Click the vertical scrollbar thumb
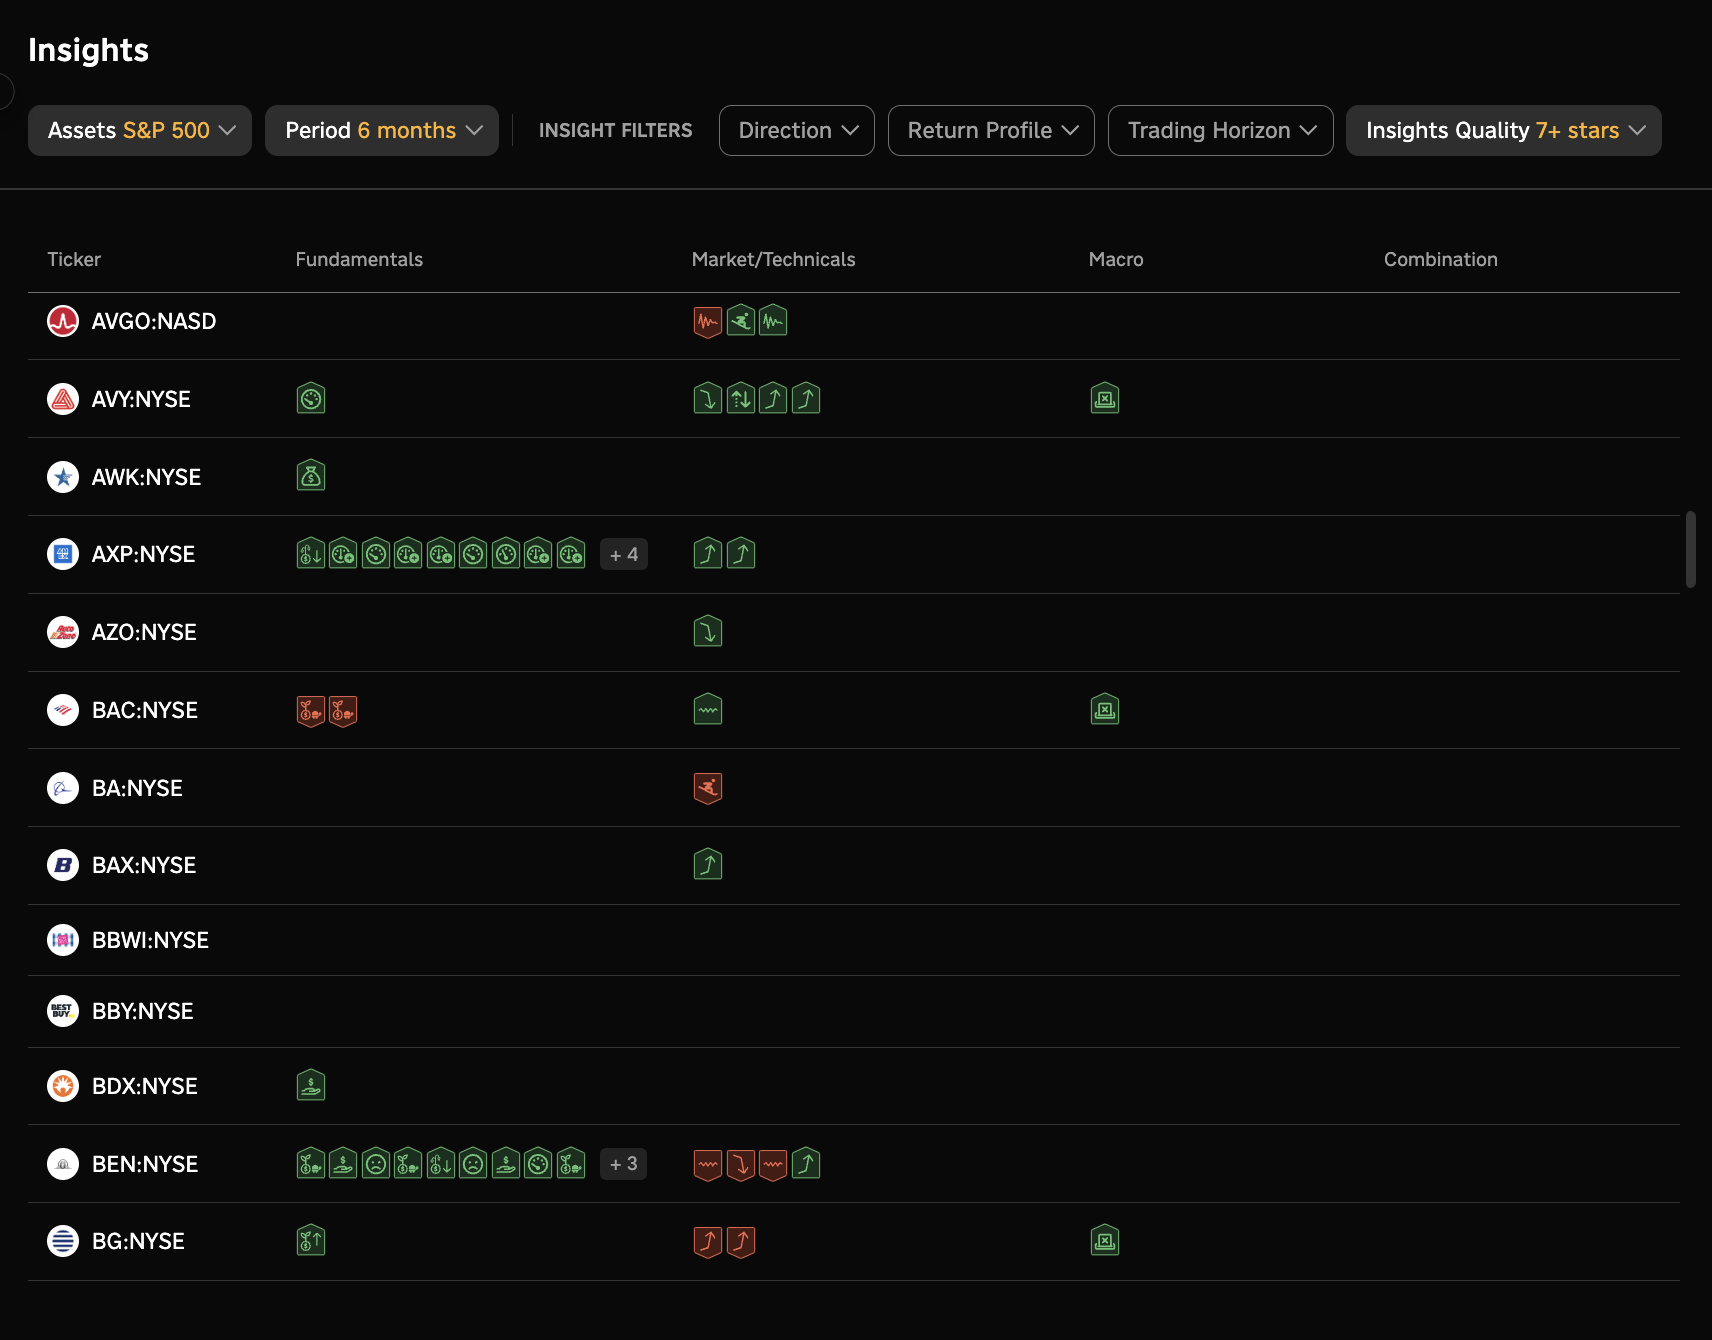The image size is (1712, 1340). (x=1691, y=549)
